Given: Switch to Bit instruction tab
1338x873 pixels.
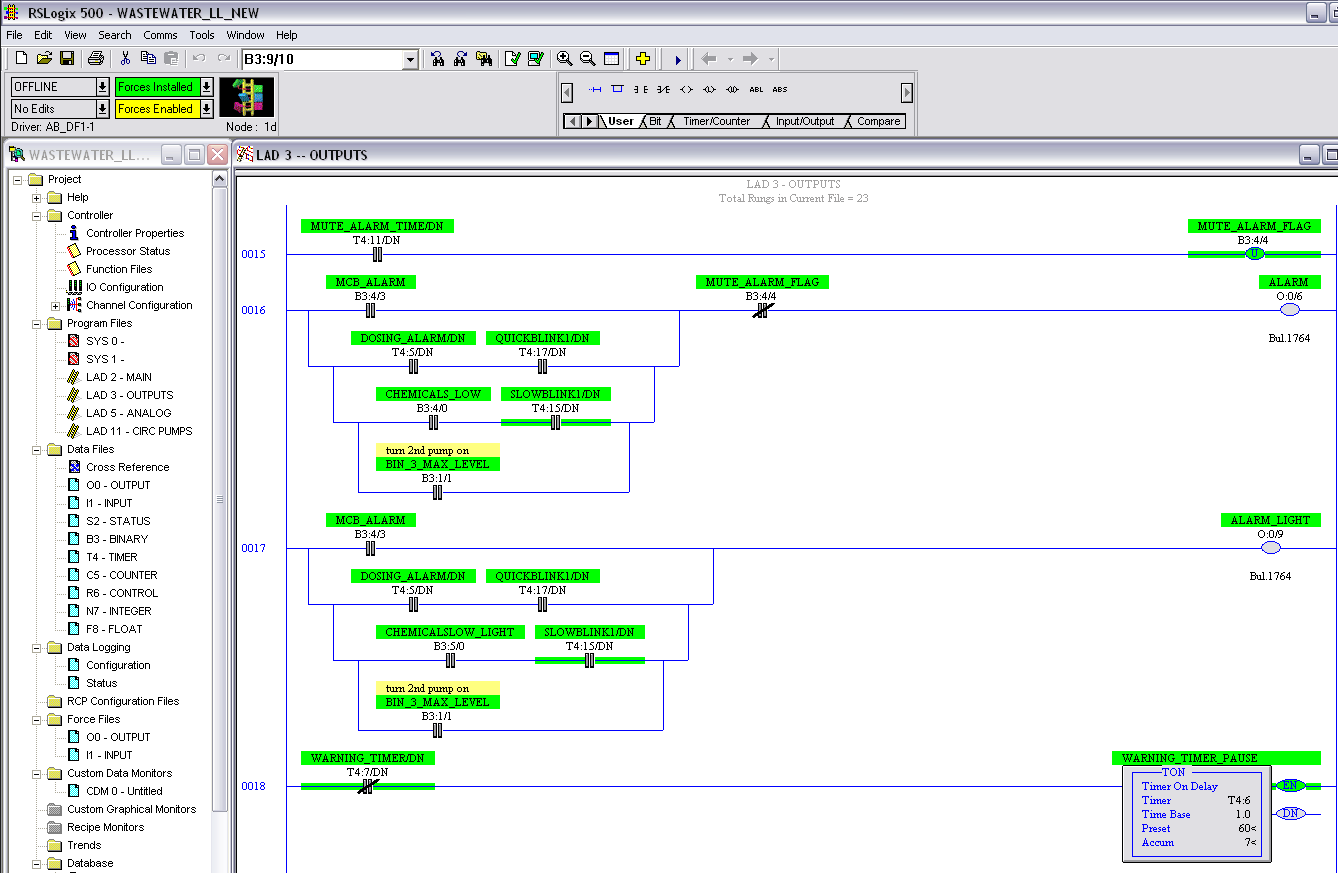Looking at the screenshot, I should click(x=655, y=121).
